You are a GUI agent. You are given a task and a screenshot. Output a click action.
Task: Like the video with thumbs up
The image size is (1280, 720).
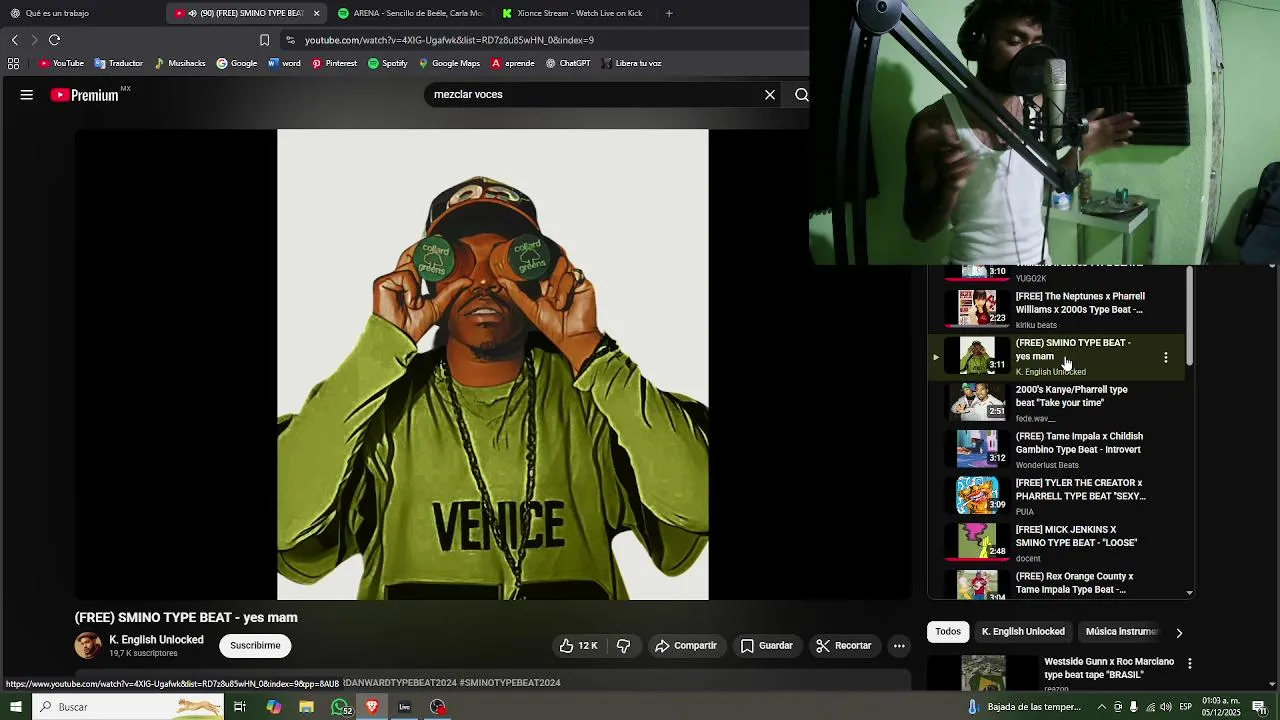coord(578,646)
